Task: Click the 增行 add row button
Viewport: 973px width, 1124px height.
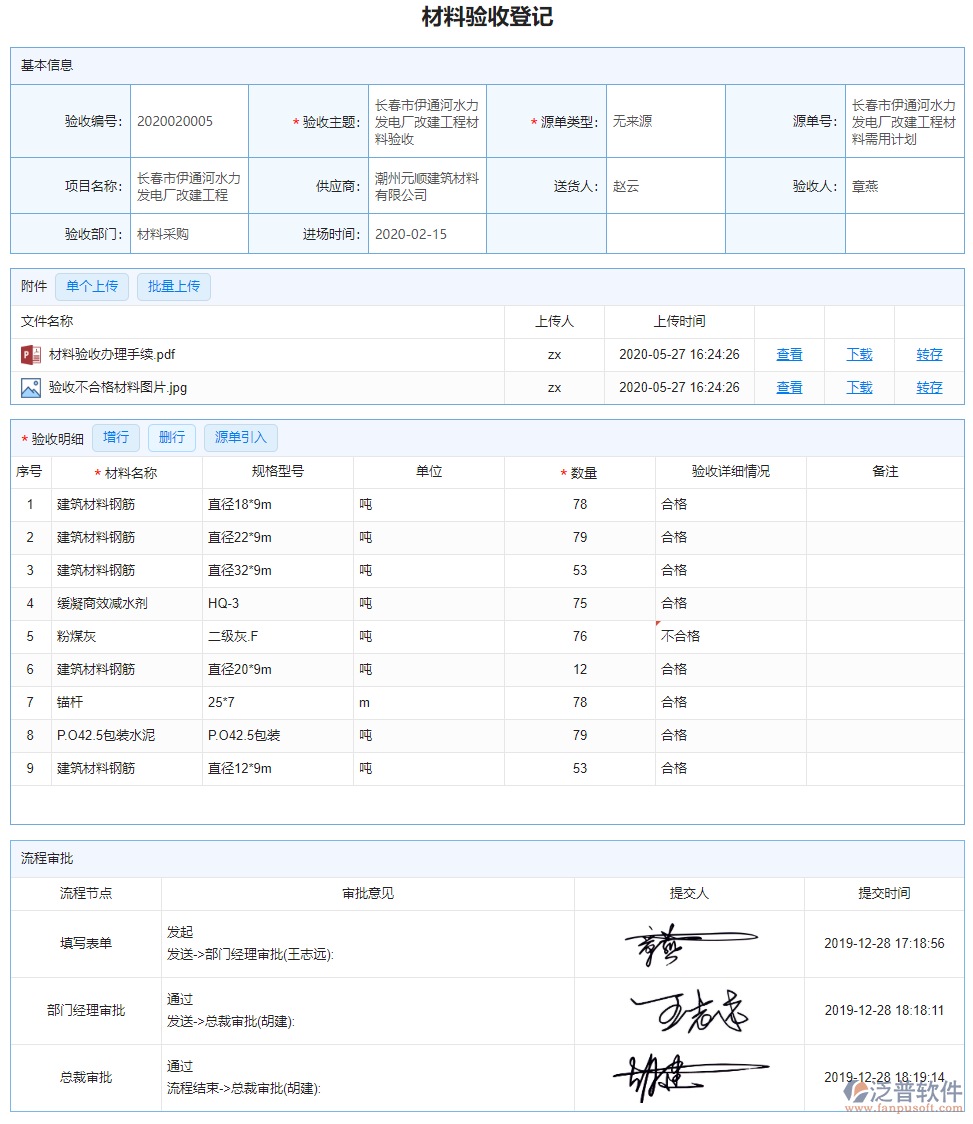Action: (x=115, y=437)
